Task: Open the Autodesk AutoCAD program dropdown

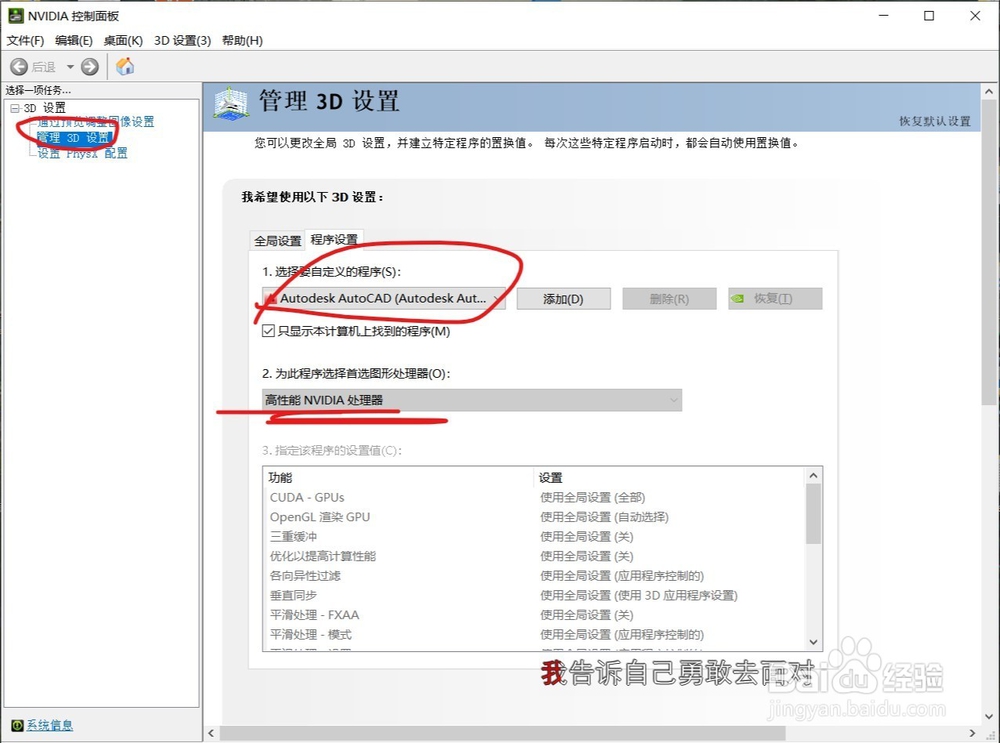Action: 384,298
